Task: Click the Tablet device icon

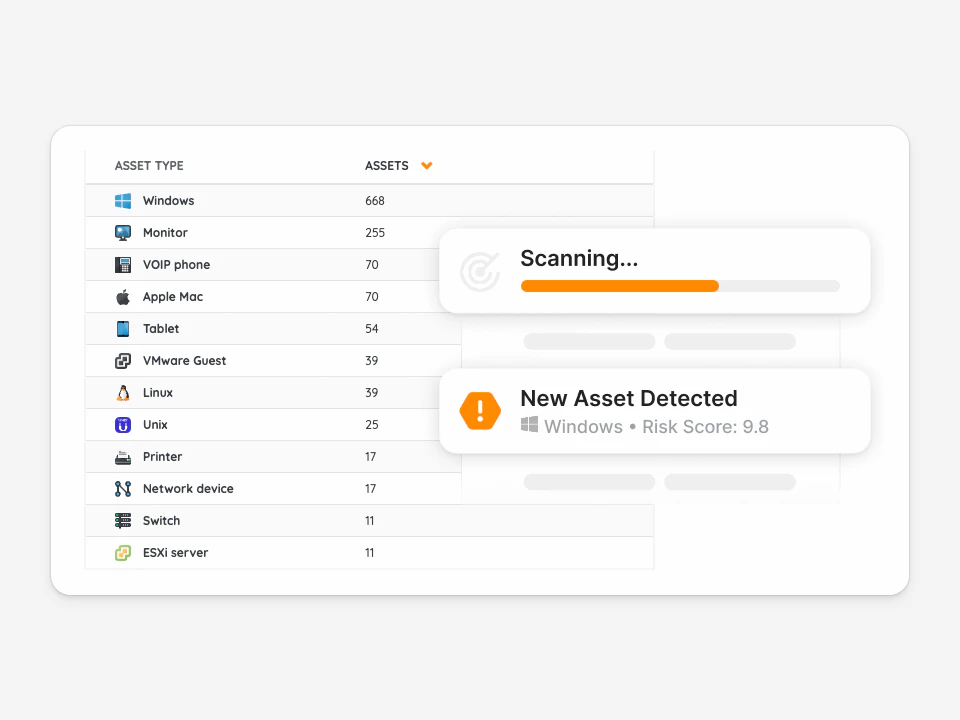Action: (x=123, y=329)
